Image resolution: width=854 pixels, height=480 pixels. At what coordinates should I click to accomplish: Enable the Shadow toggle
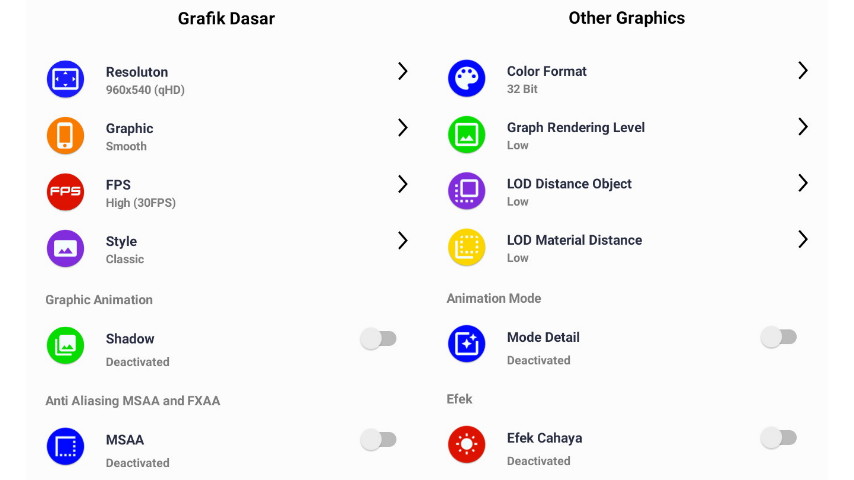[379, 339]
